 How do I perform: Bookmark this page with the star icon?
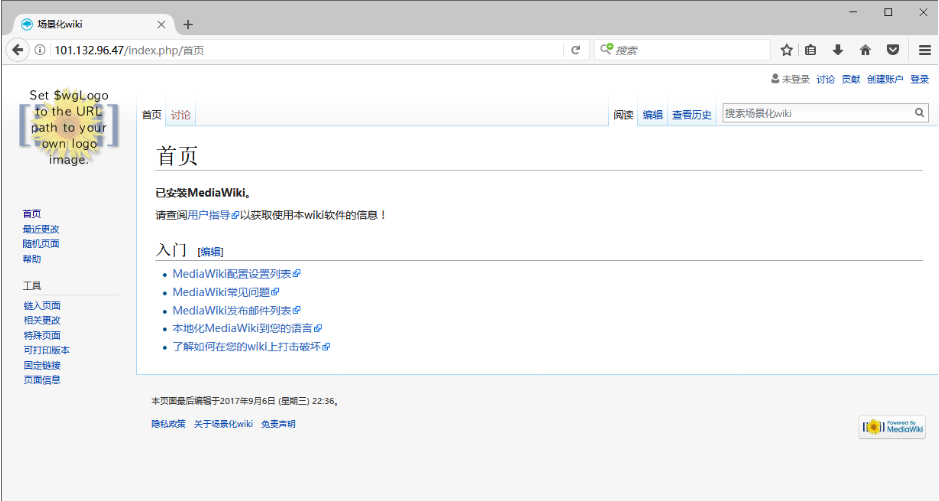click(786, 50)
